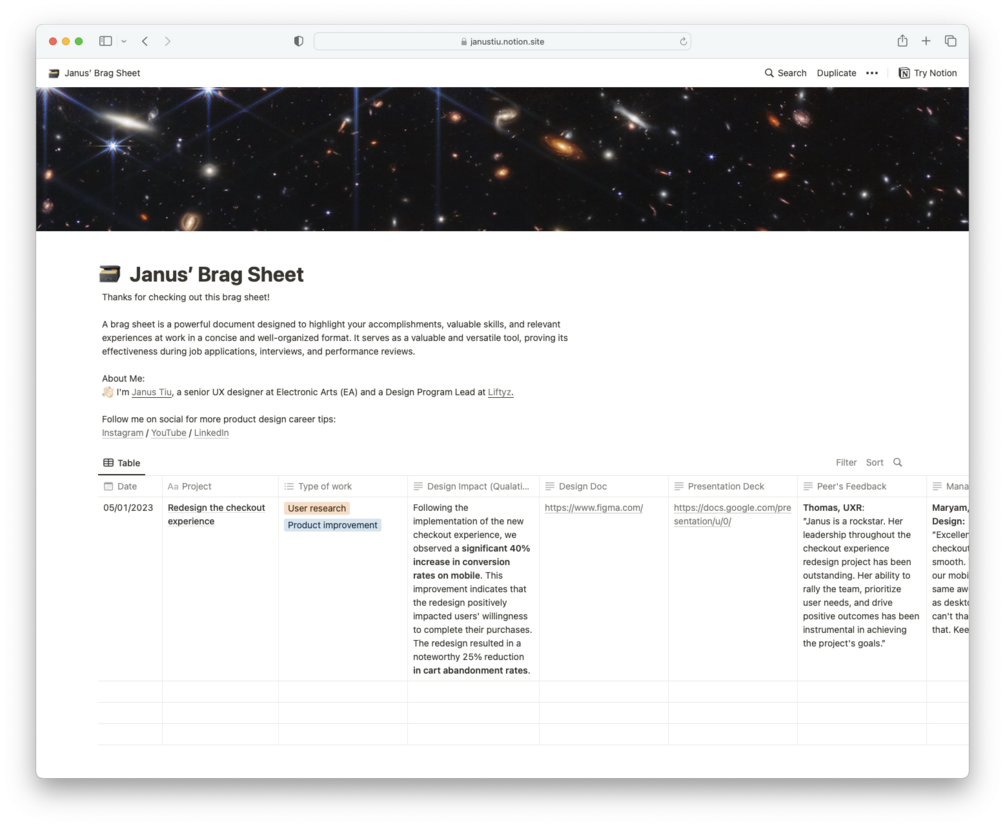Click the Design Impact column header
Viewport: 1005px width, 826px height.
tap(473, 486)
